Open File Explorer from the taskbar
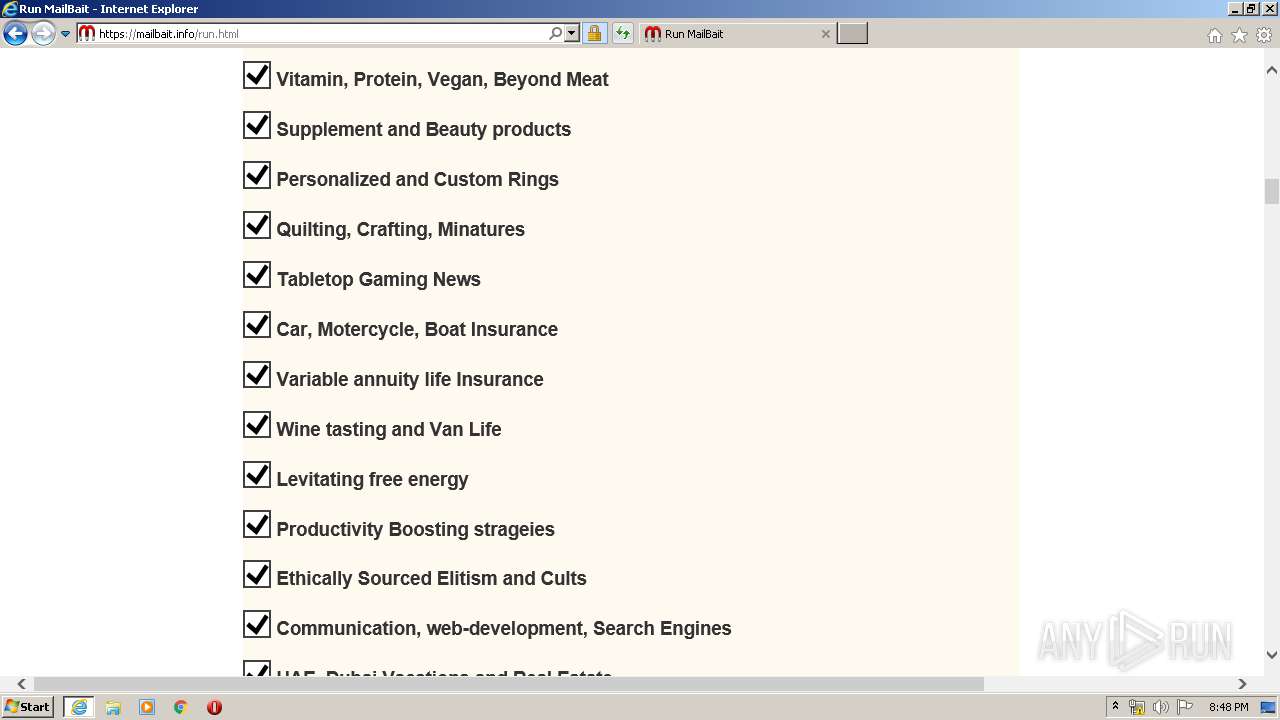 coord(113,707)
